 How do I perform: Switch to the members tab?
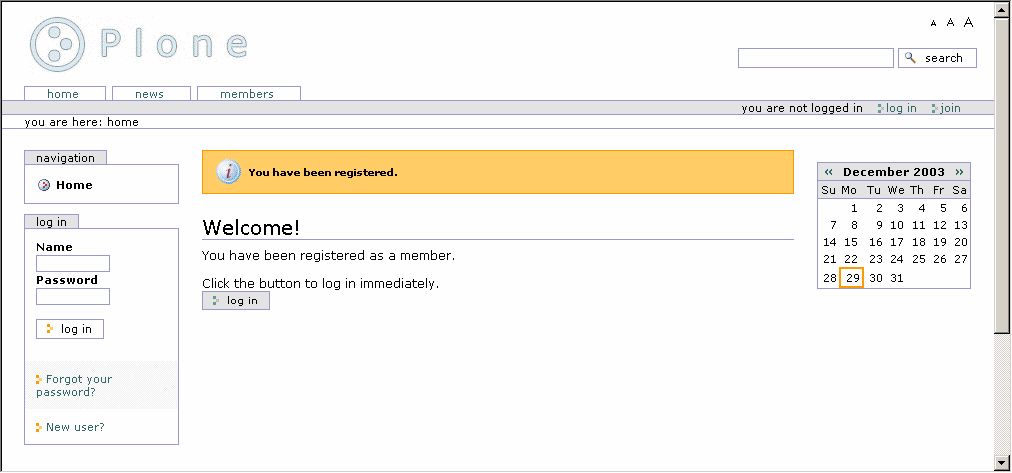pyautogui.click(x=247, y=94)
